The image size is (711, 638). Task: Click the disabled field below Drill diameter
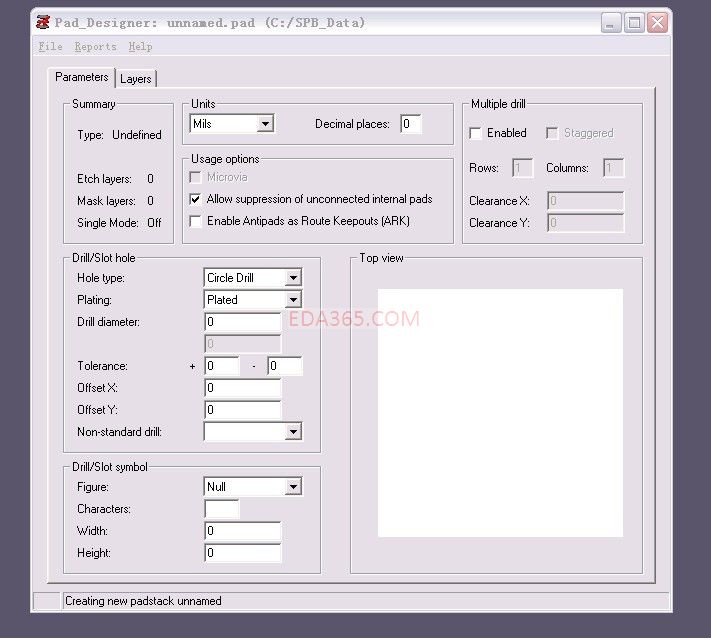click(243, 344)
